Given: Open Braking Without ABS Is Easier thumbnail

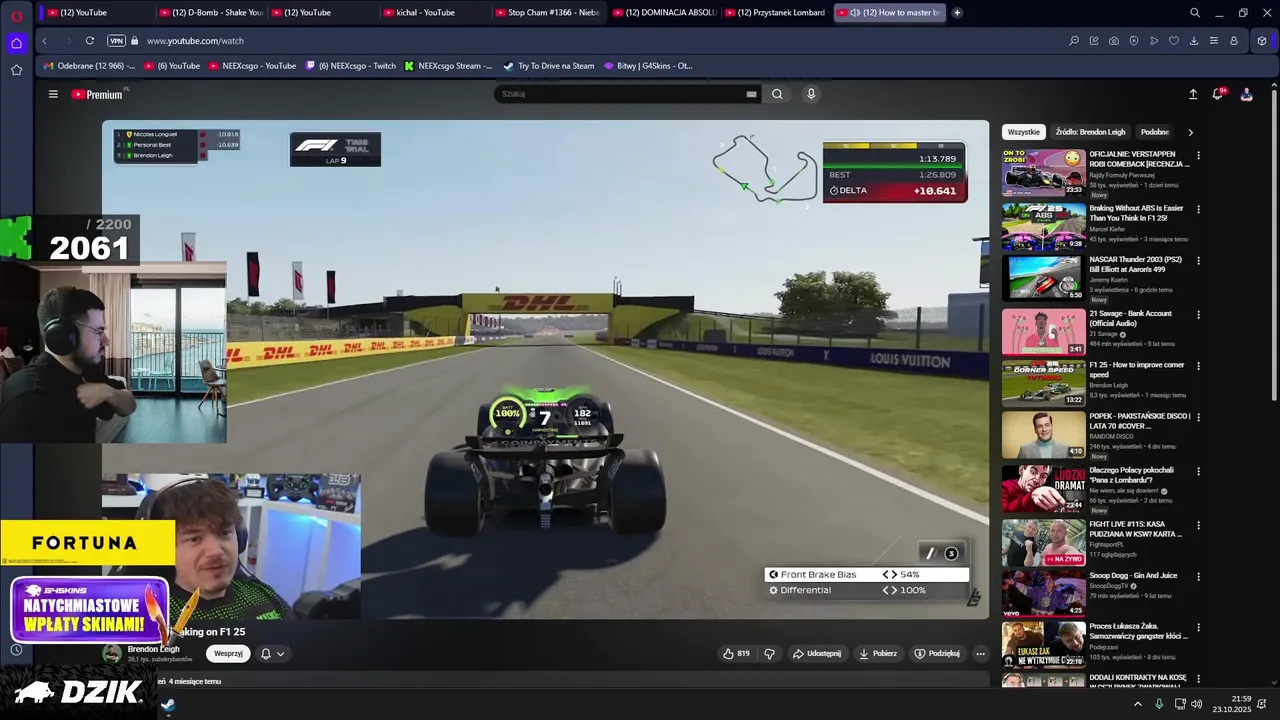Looking at the screenshot, I should [x=1044, y=226].
